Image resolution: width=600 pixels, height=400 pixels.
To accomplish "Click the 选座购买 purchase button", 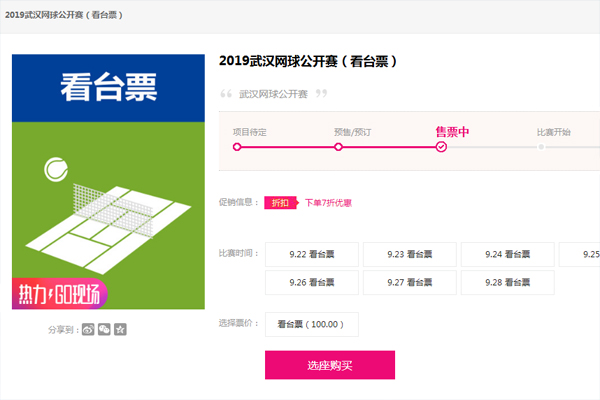I will click(330, 365).
